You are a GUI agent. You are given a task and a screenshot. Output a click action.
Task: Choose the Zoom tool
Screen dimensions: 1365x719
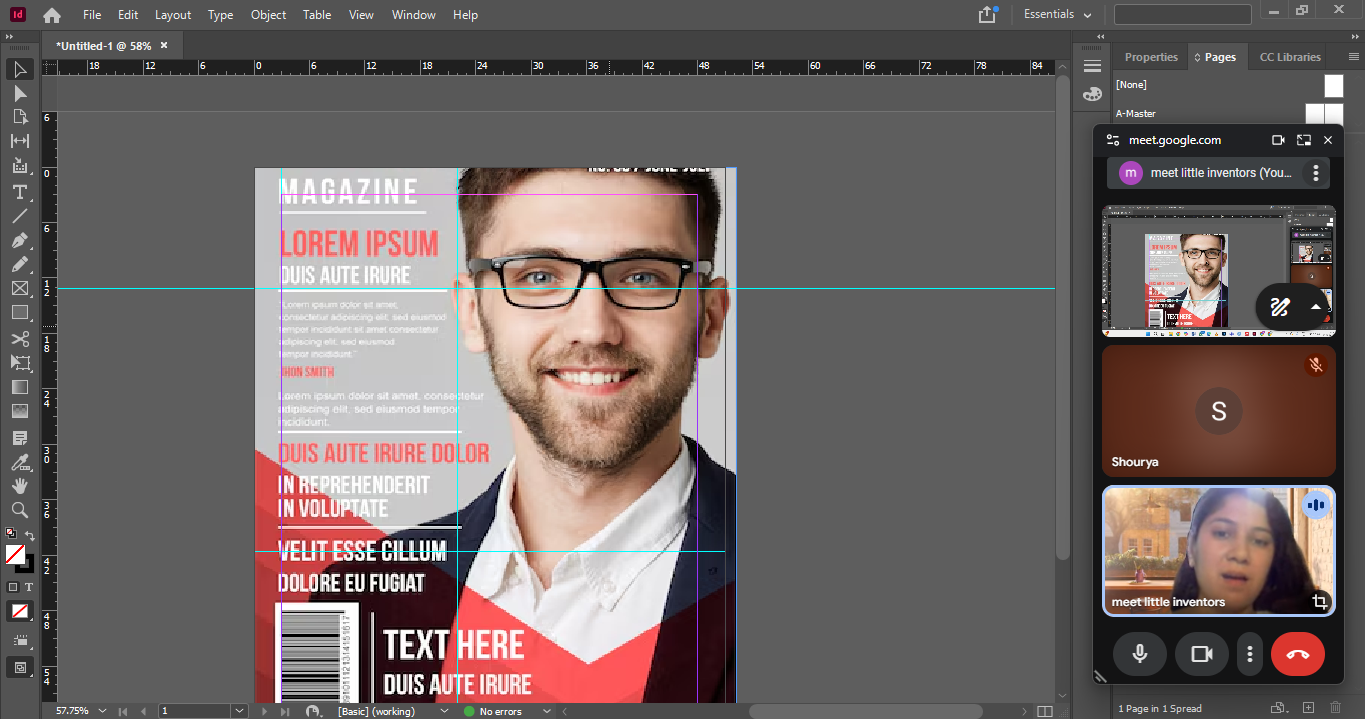click(20, 510)
